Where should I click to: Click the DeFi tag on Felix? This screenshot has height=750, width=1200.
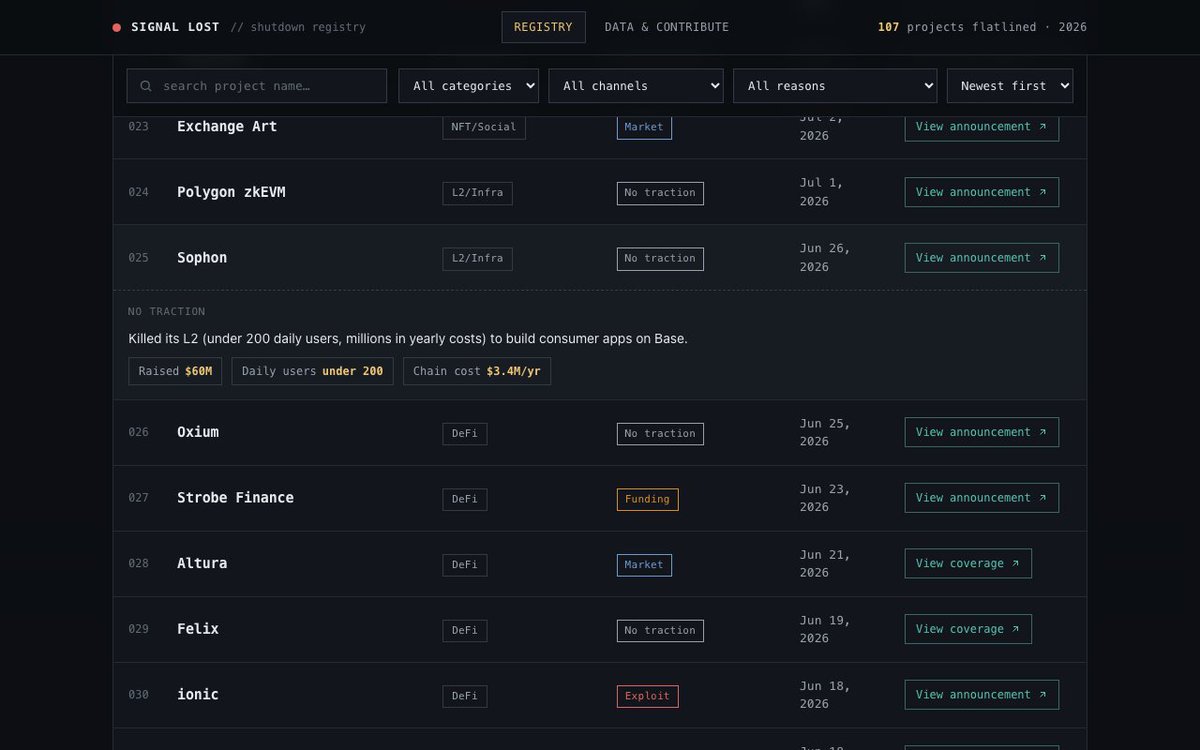point(465,631)
